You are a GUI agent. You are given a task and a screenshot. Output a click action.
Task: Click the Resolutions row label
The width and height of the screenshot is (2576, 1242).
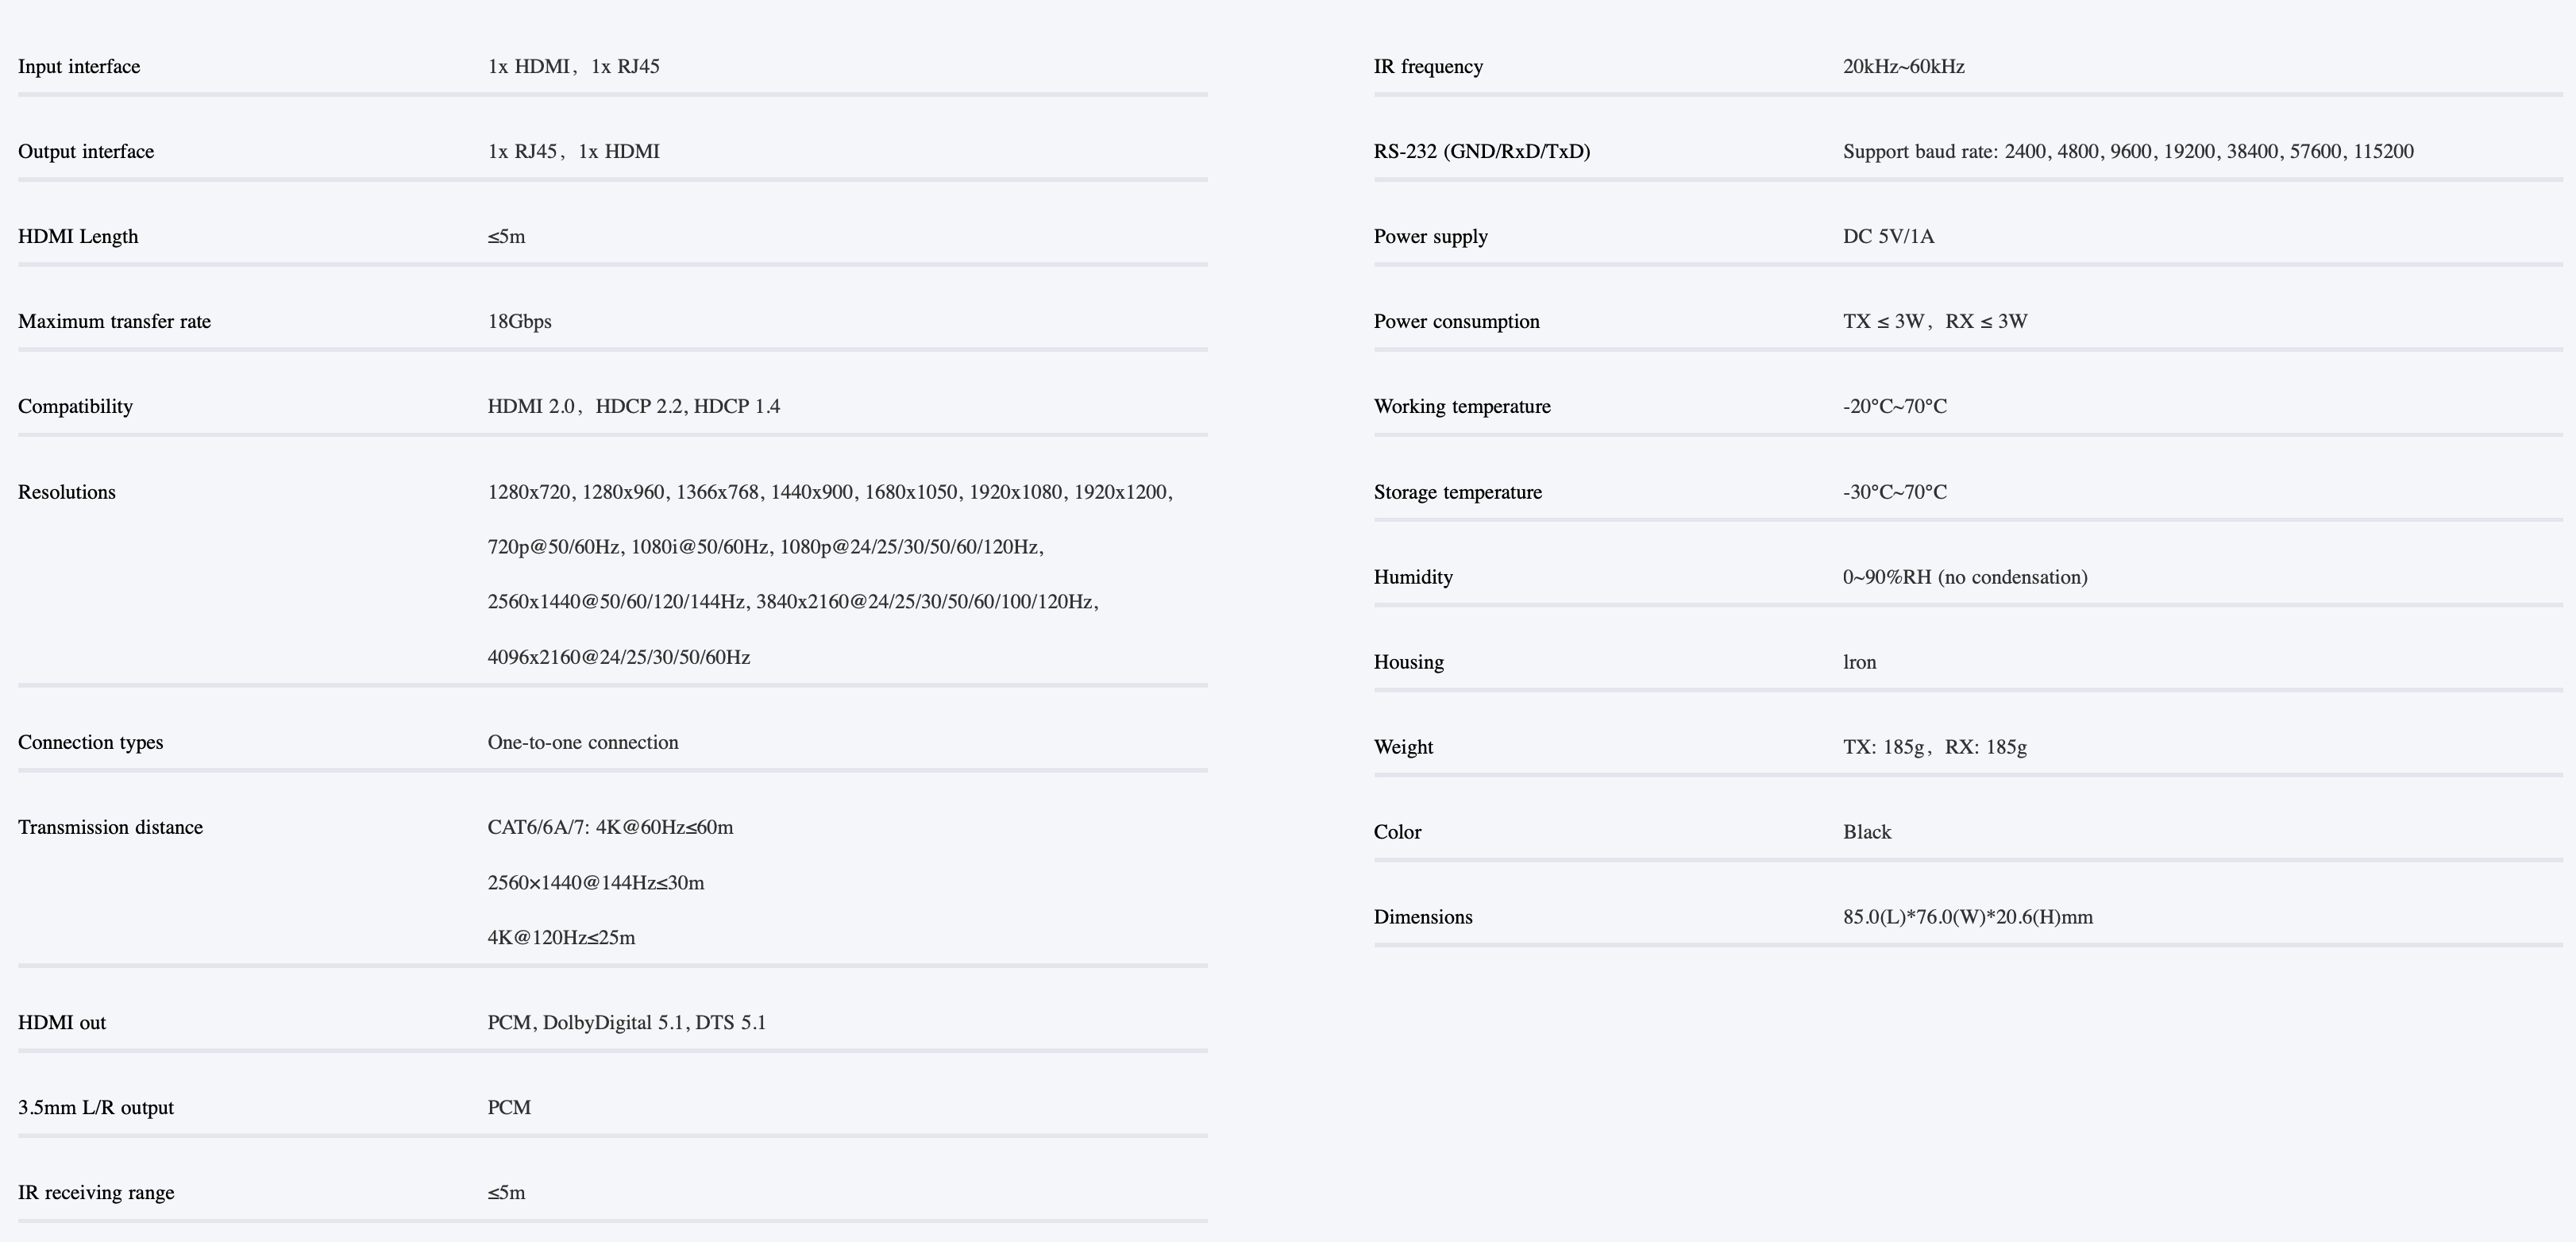click(x=67, y=492)
